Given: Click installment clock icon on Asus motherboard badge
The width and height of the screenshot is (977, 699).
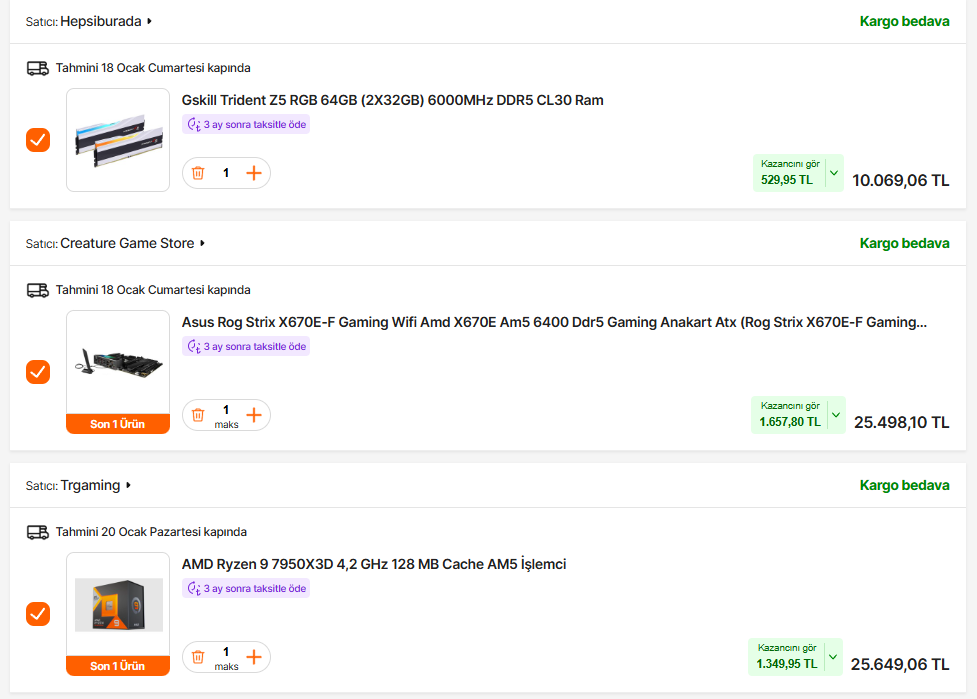Looking at the screenshot, I should click(x=194, y=346).
